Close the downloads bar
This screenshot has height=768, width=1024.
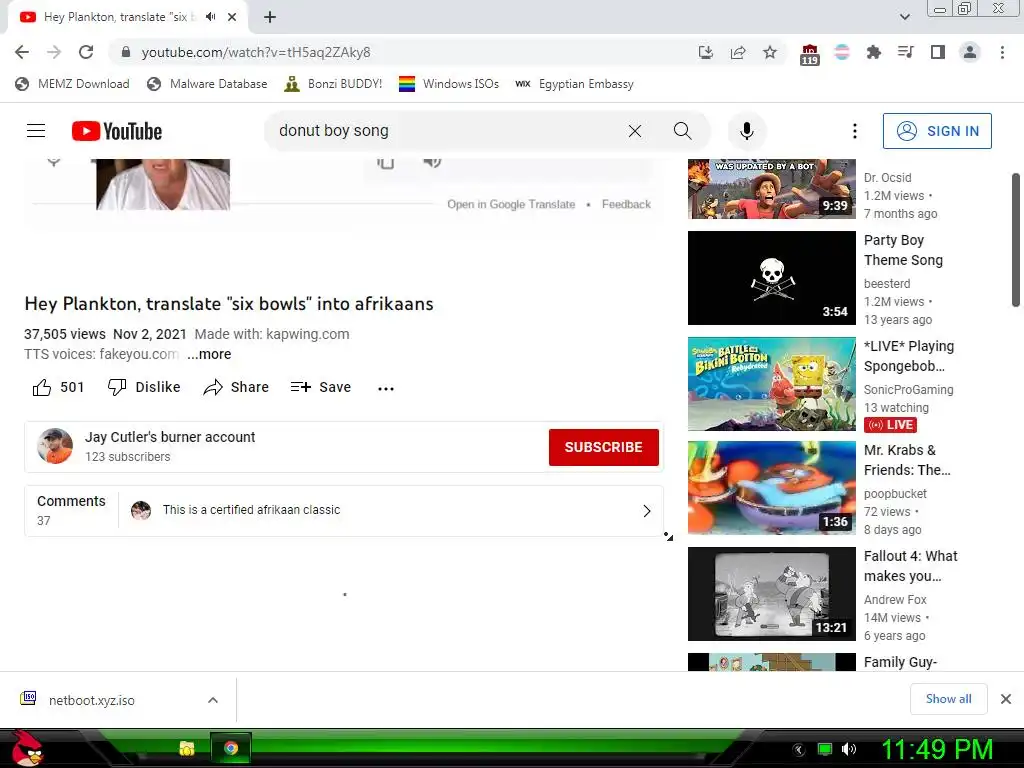coord(1006,699)
